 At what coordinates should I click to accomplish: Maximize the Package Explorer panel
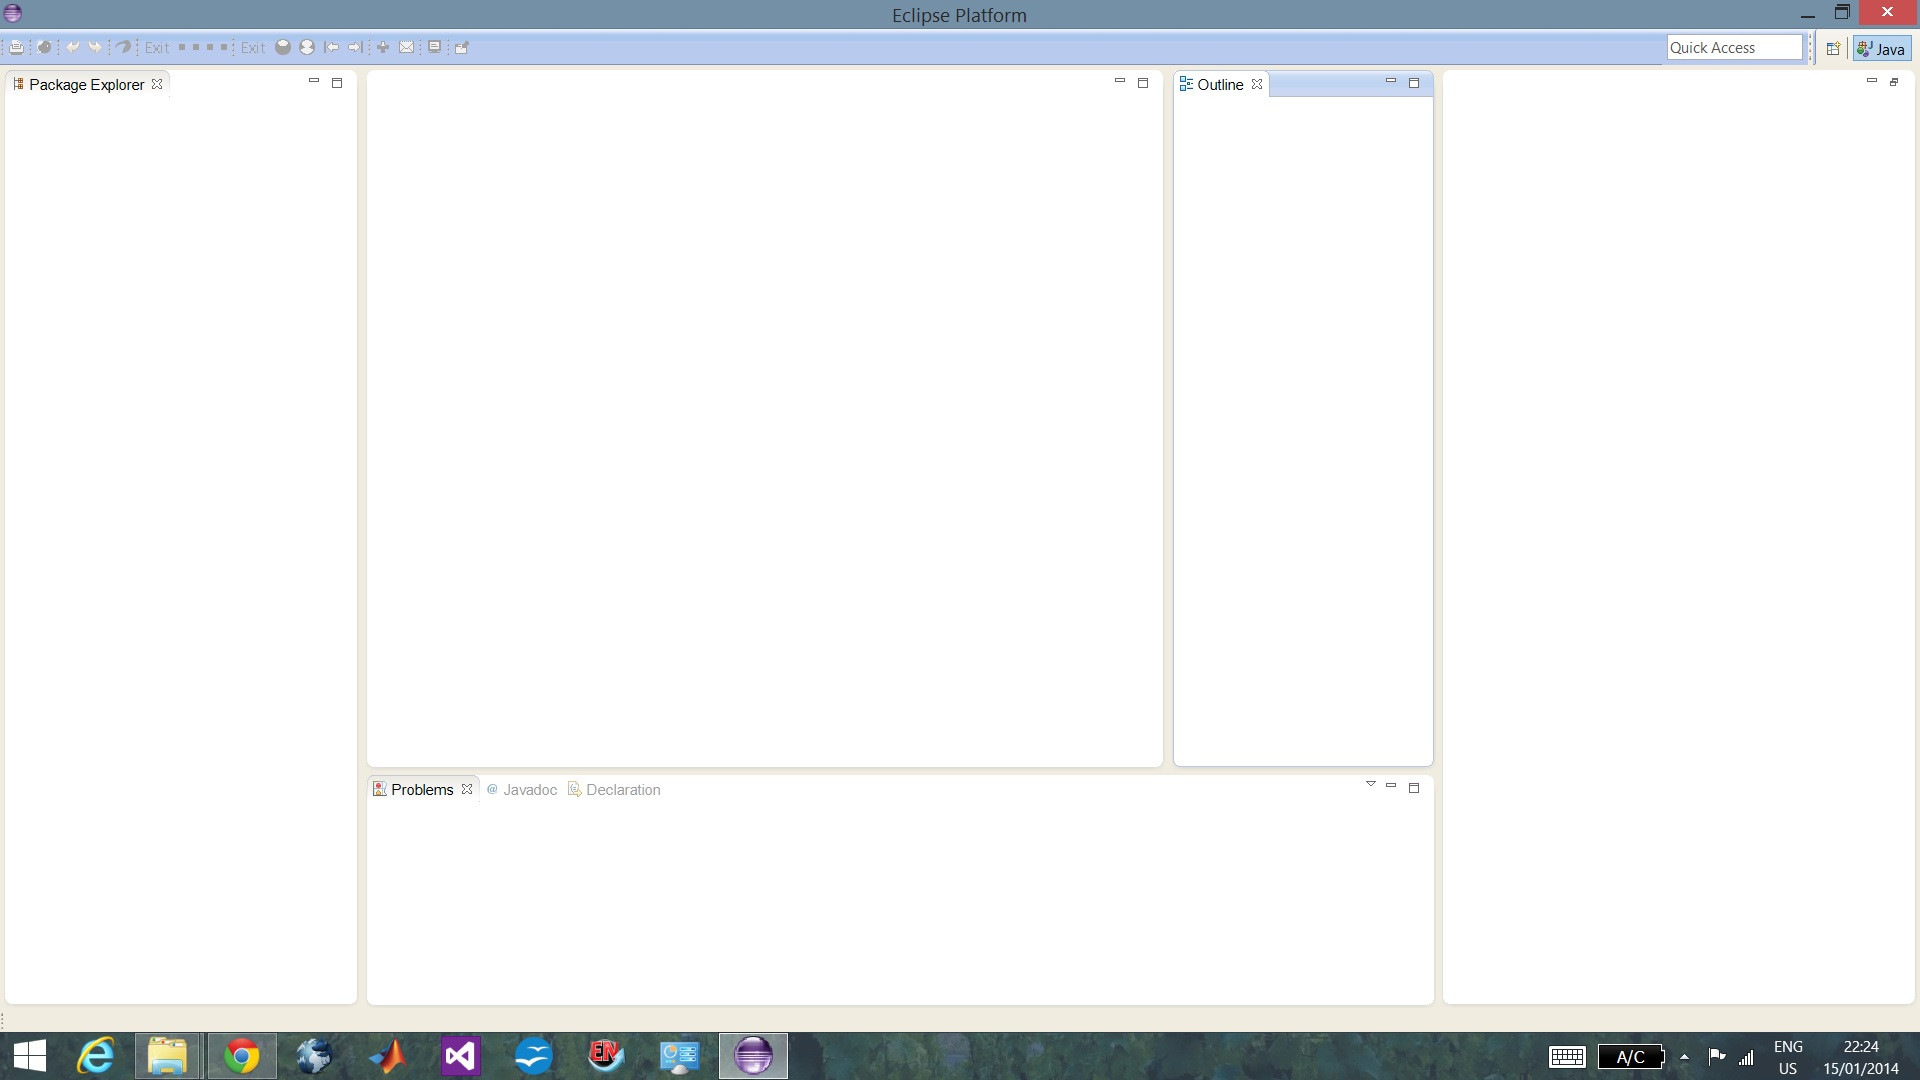pos(337,83)
